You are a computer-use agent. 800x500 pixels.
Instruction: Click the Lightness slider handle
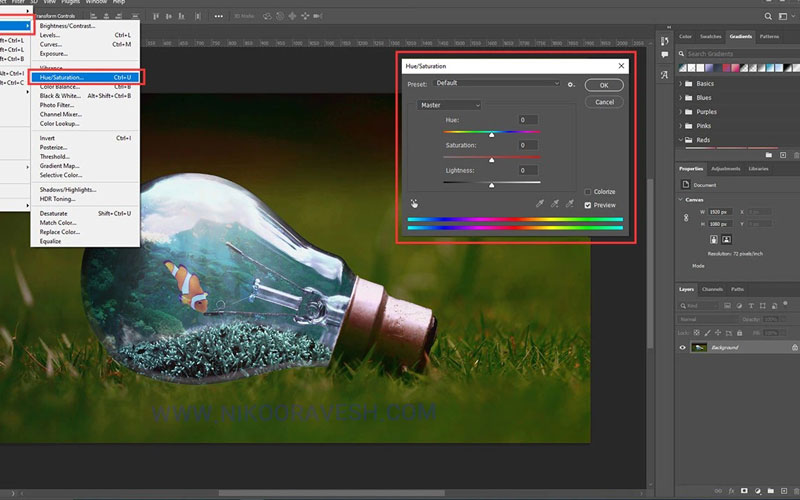pos(491,185)
